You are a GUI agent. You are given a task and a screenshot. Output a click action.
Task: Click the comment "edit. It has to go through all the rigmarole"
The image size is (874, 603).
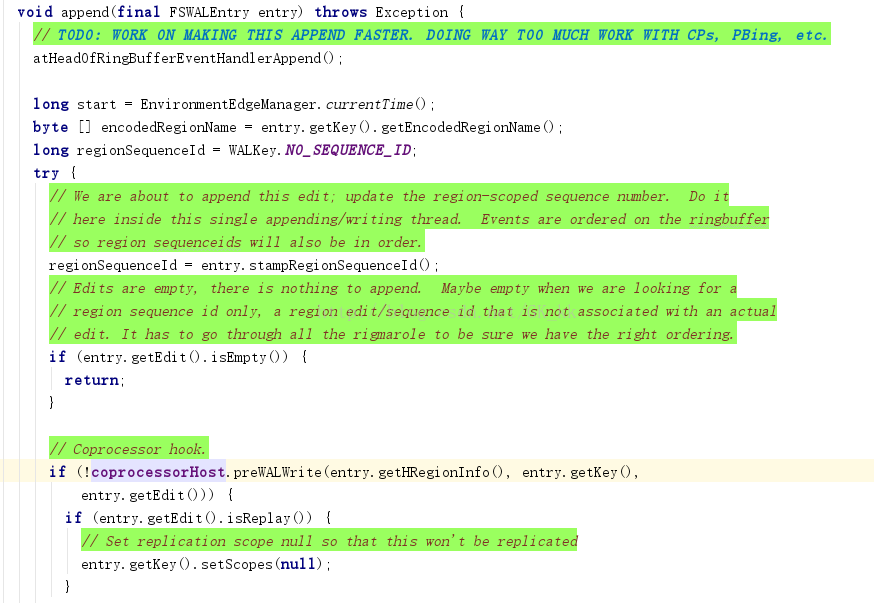click(392, 334)
